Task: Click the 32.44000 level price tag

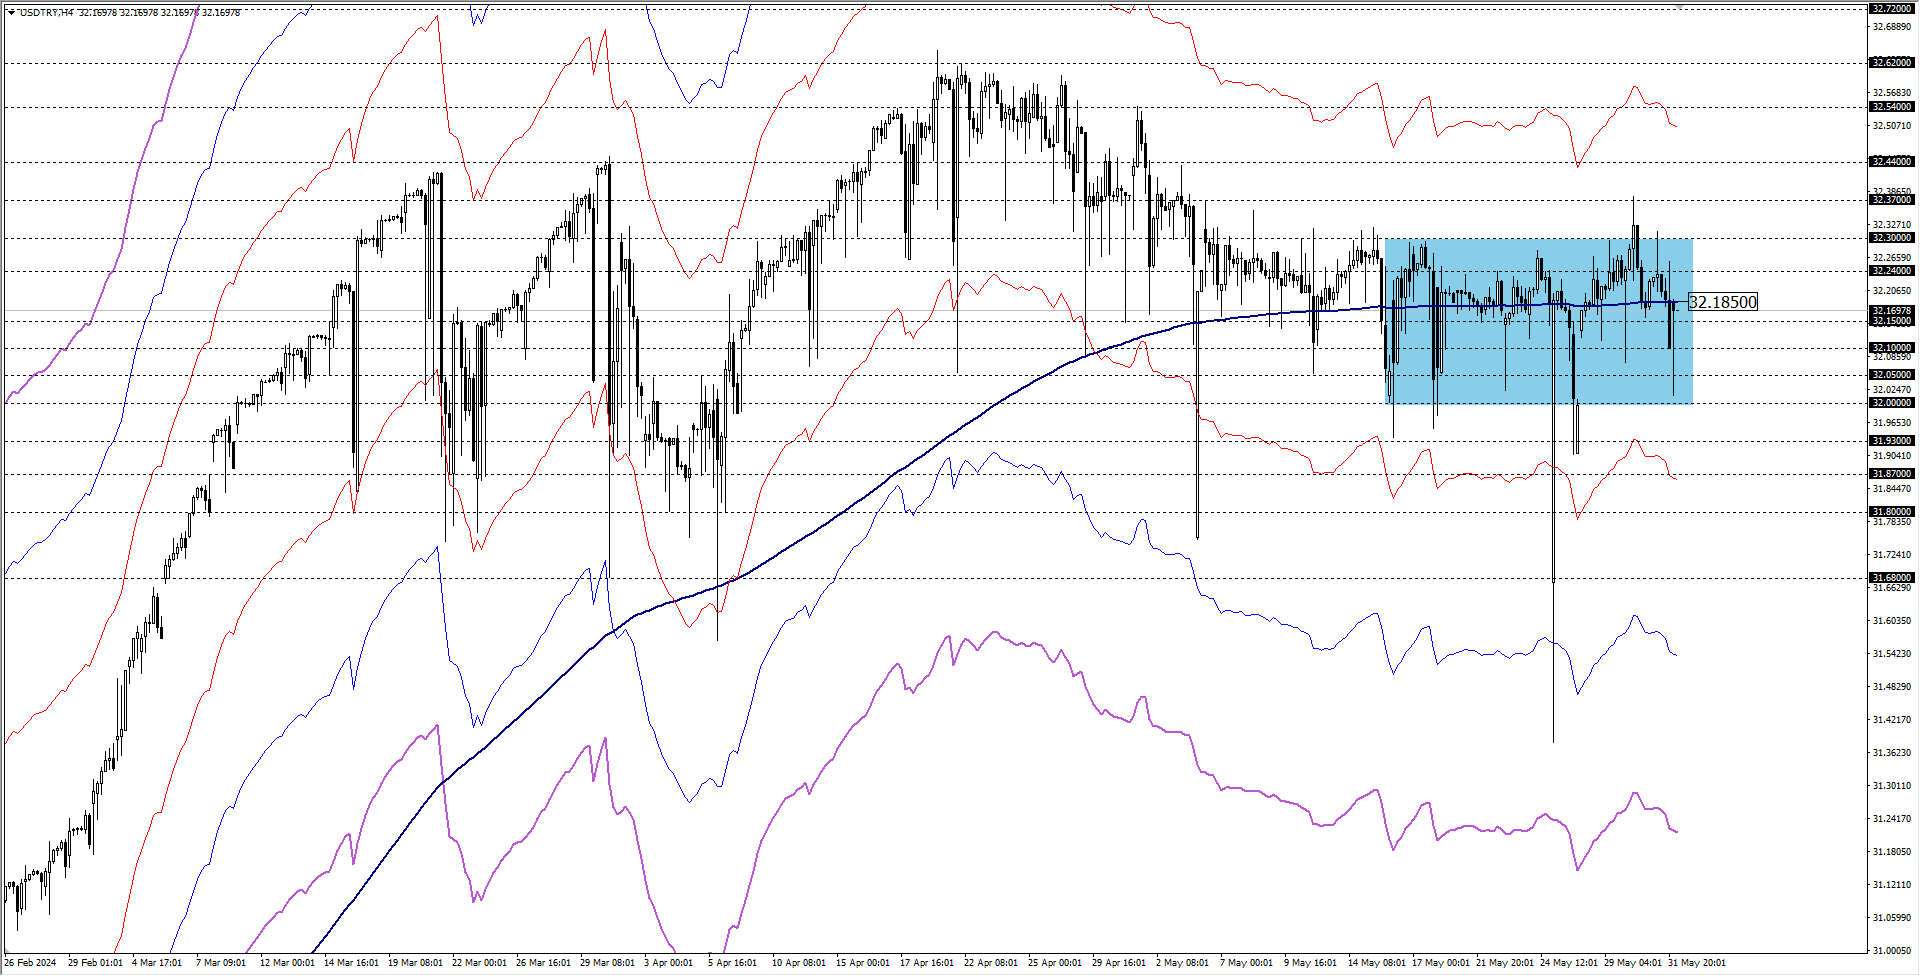Action: pos(1892,162)
